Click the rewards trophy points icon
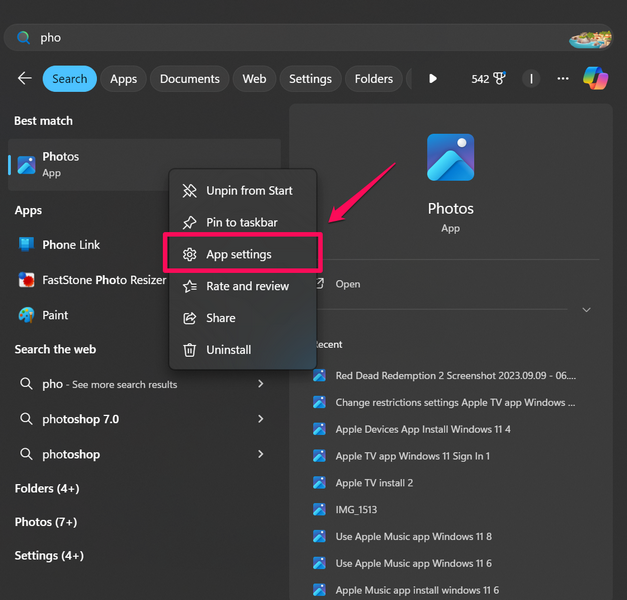627x600 pixels. (498, 79)
